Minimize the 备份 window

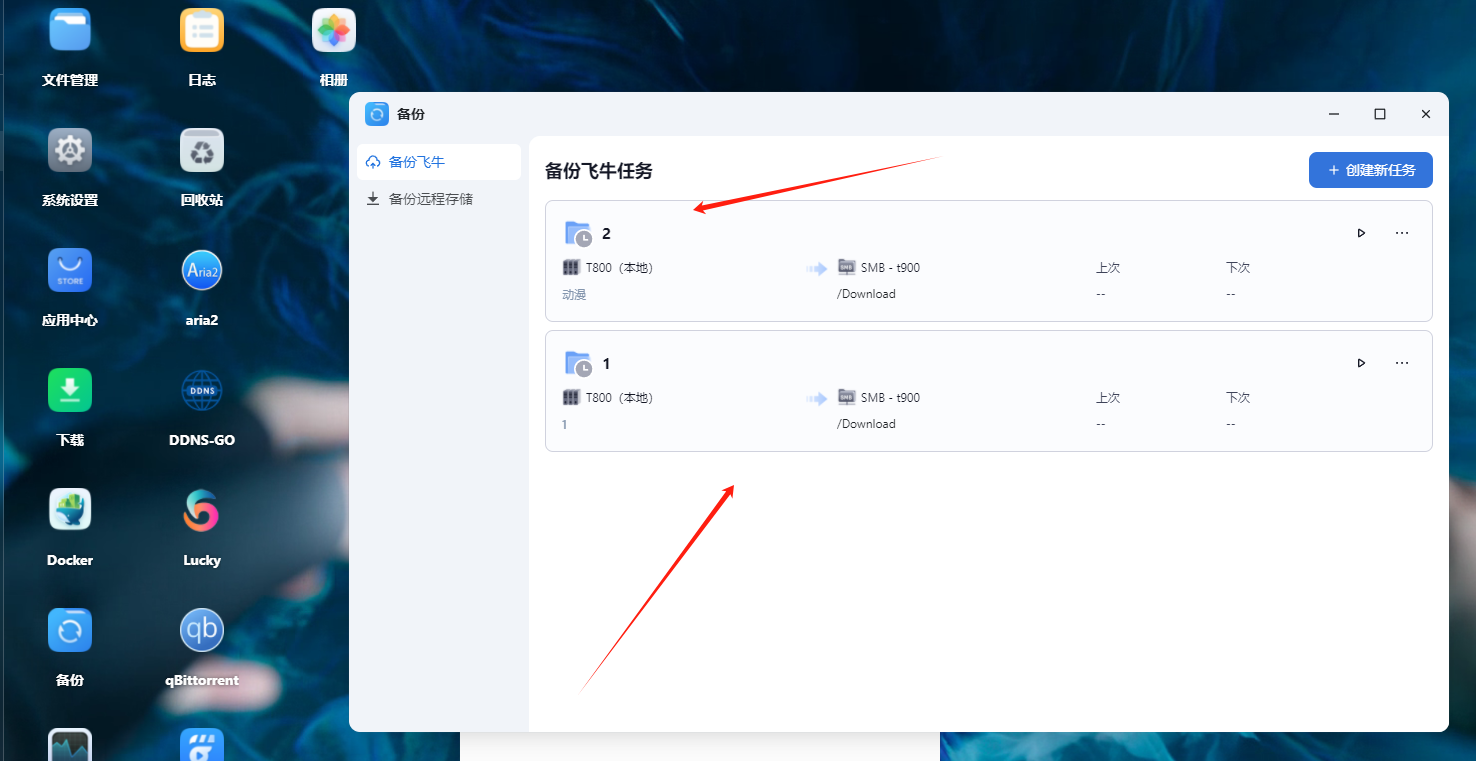pyautogui.click(x=1334, y=114)
